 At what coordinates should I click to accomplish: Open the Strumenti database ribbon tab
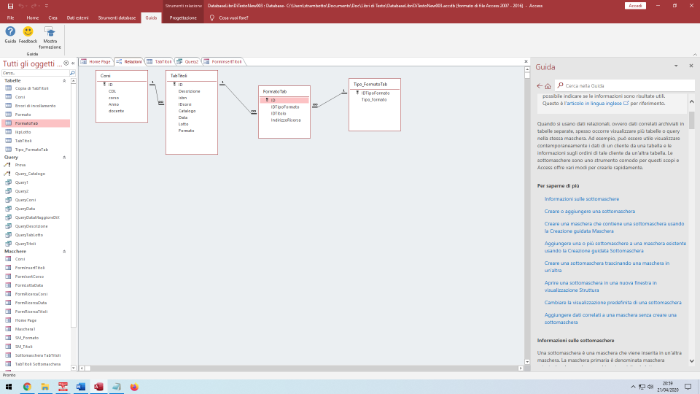click(x=117, y=18)
